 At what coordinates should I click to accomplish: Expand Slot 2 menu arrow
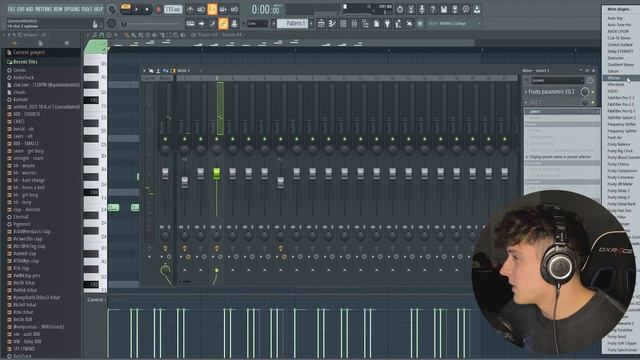pos(526,102)
